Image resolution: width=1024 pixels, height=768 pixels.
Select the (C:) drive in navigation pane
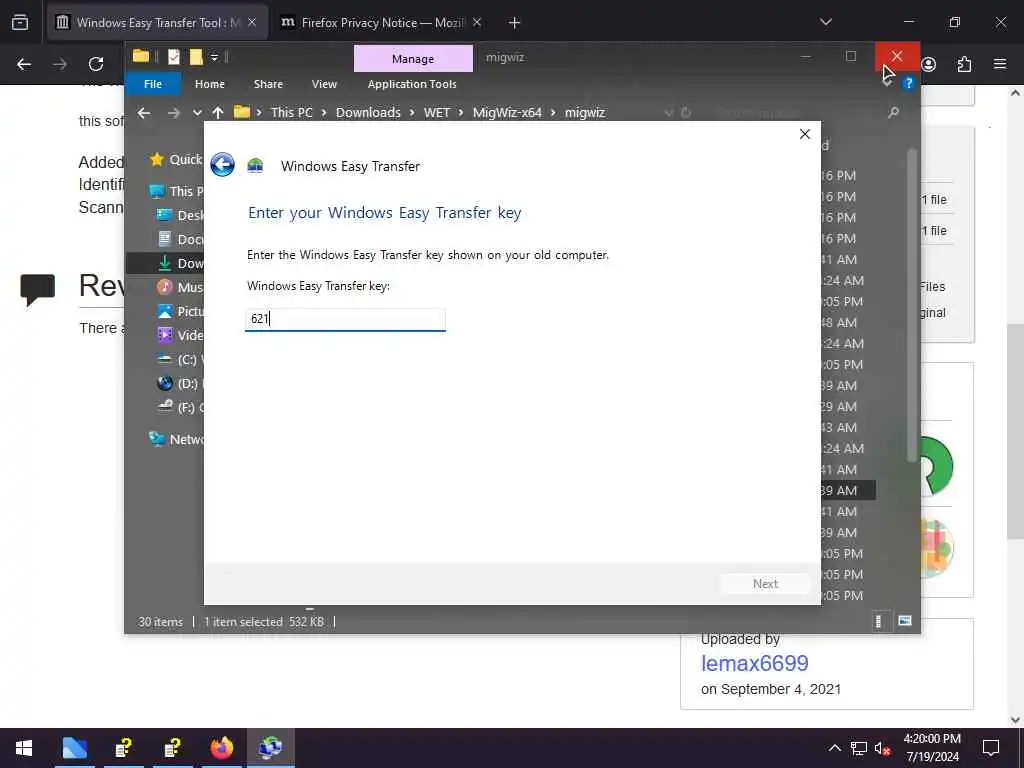[180, 359]
